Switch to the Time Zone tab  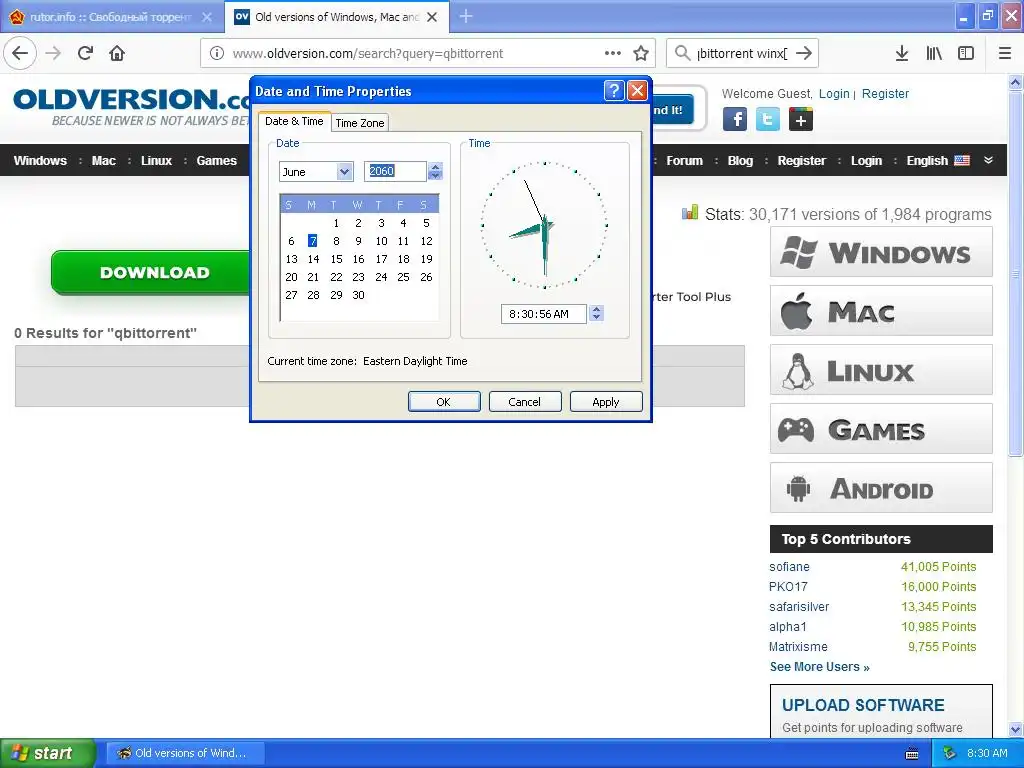click(360, 123)
